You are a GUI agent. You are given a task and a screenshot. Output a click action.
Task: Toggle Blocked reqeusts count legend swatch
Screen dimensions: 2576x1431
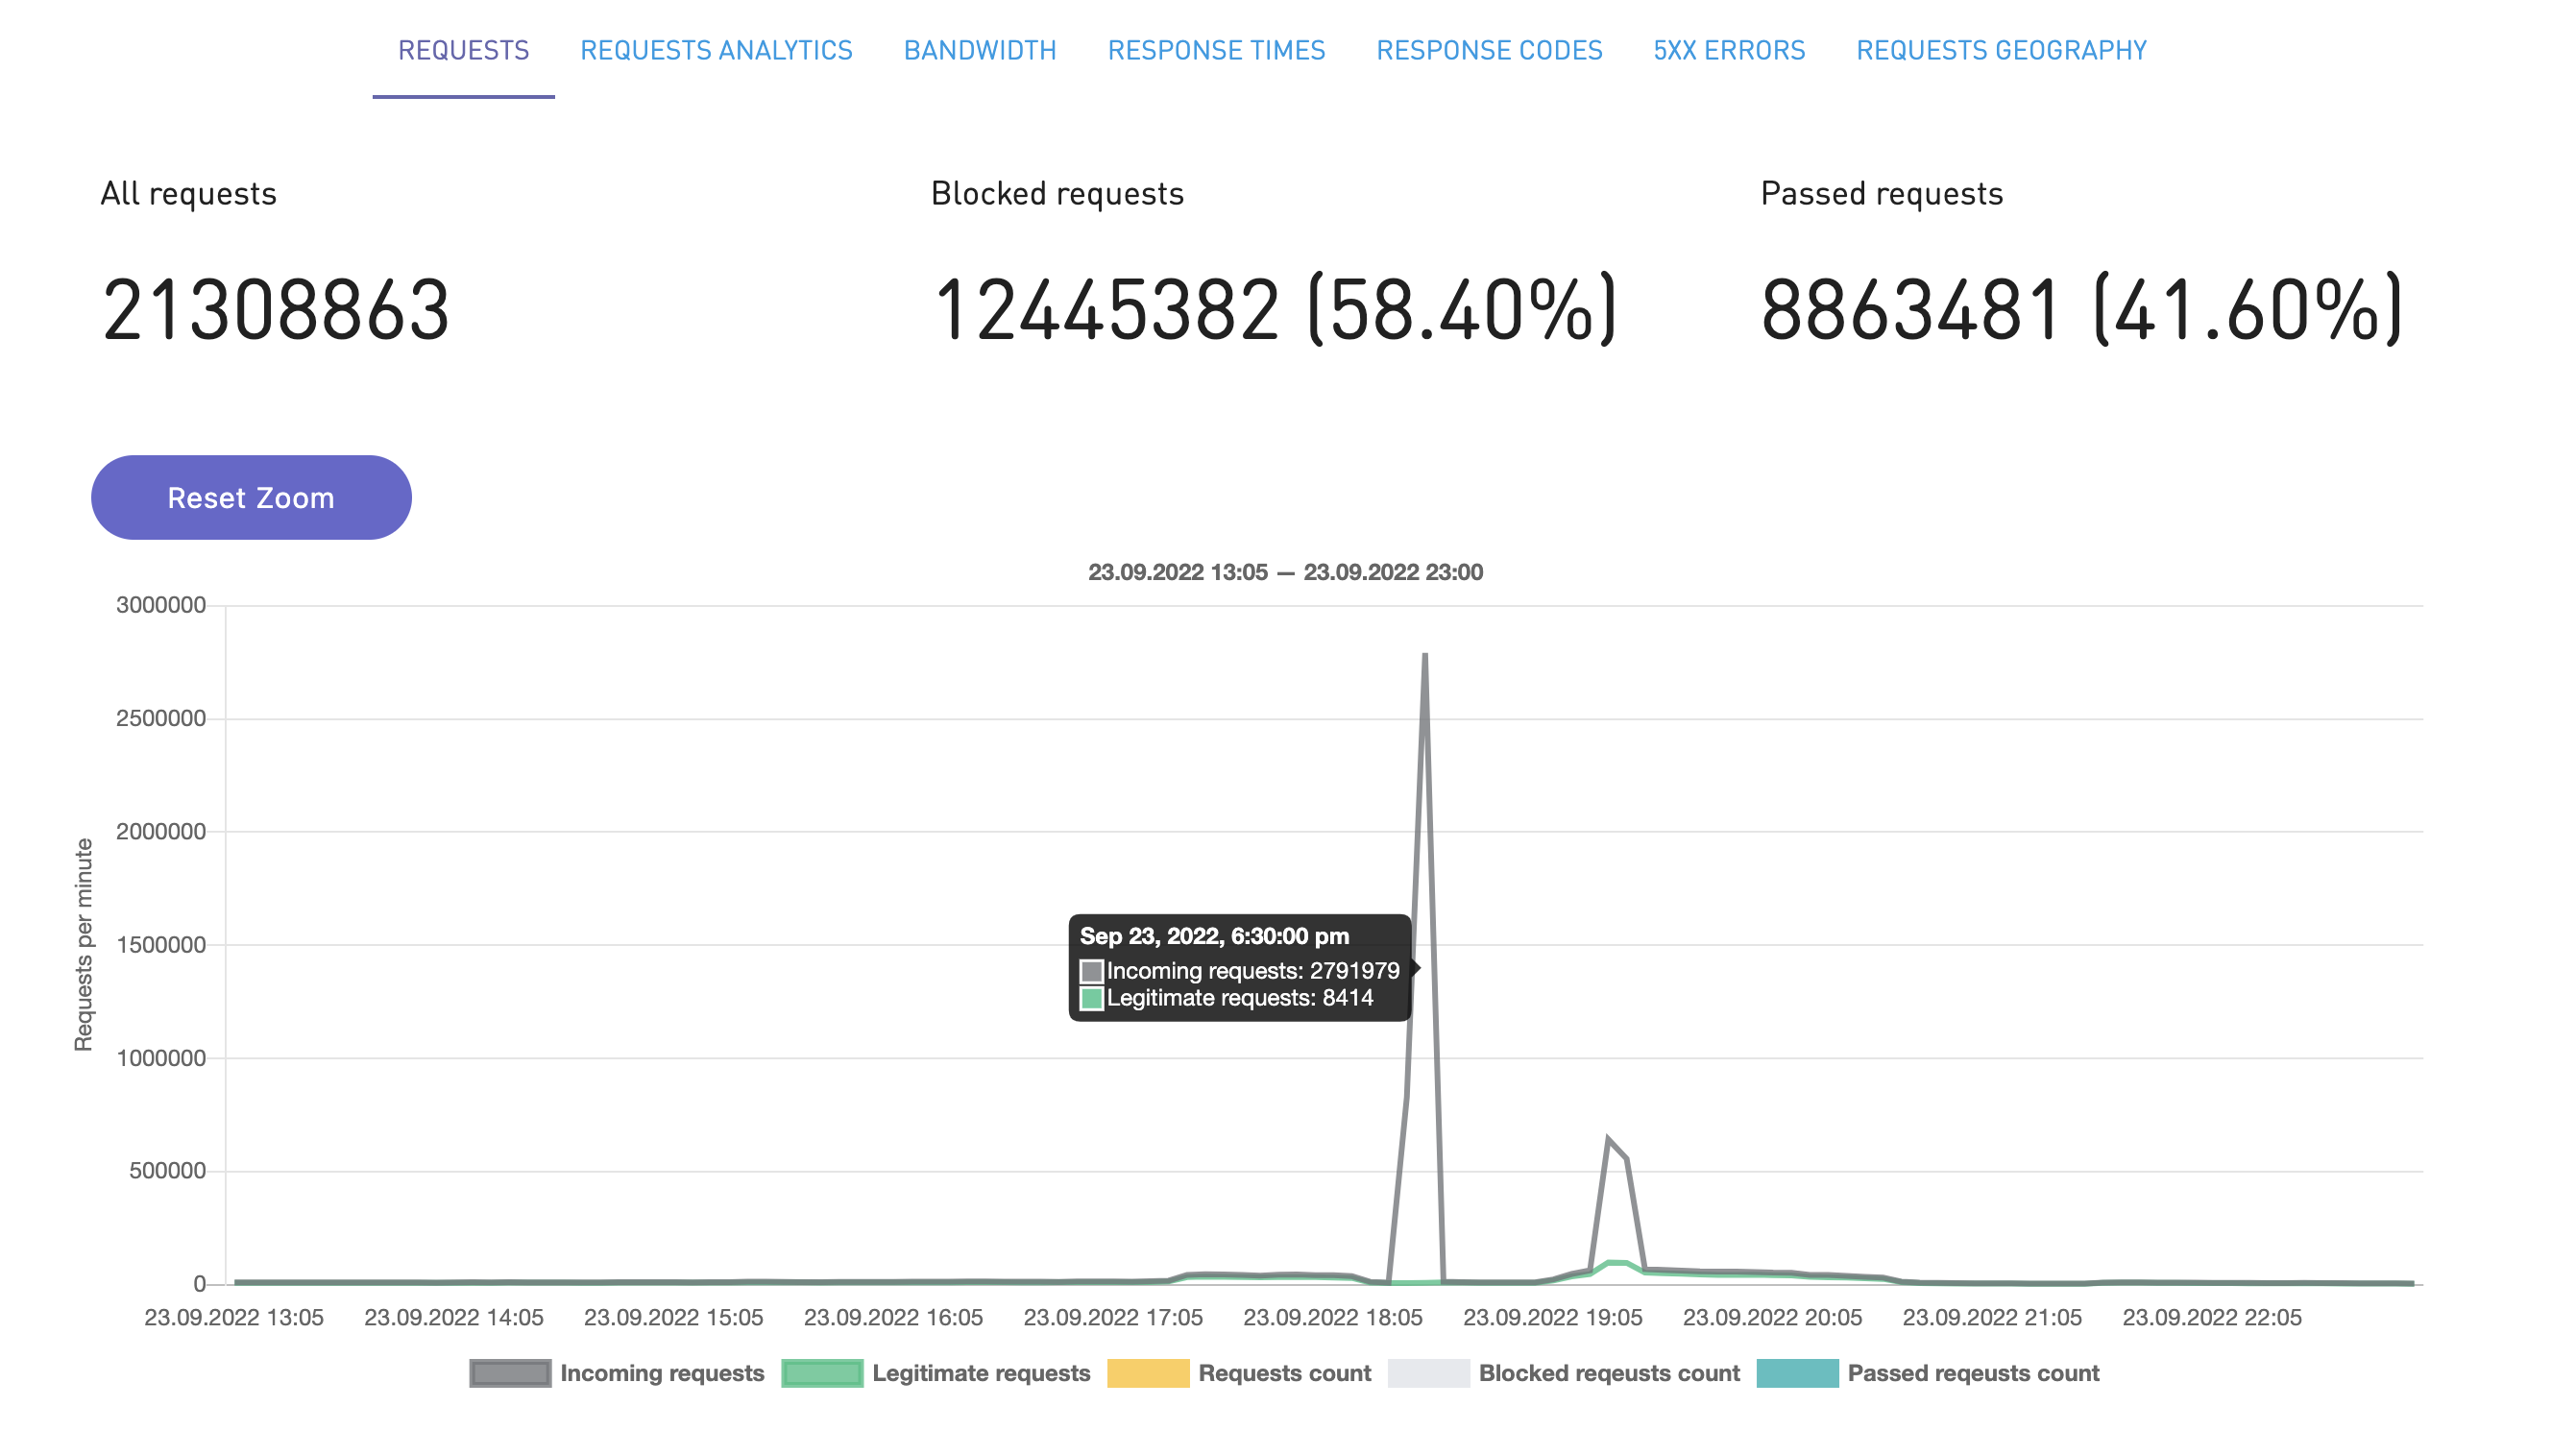tap(1428, 1373)
